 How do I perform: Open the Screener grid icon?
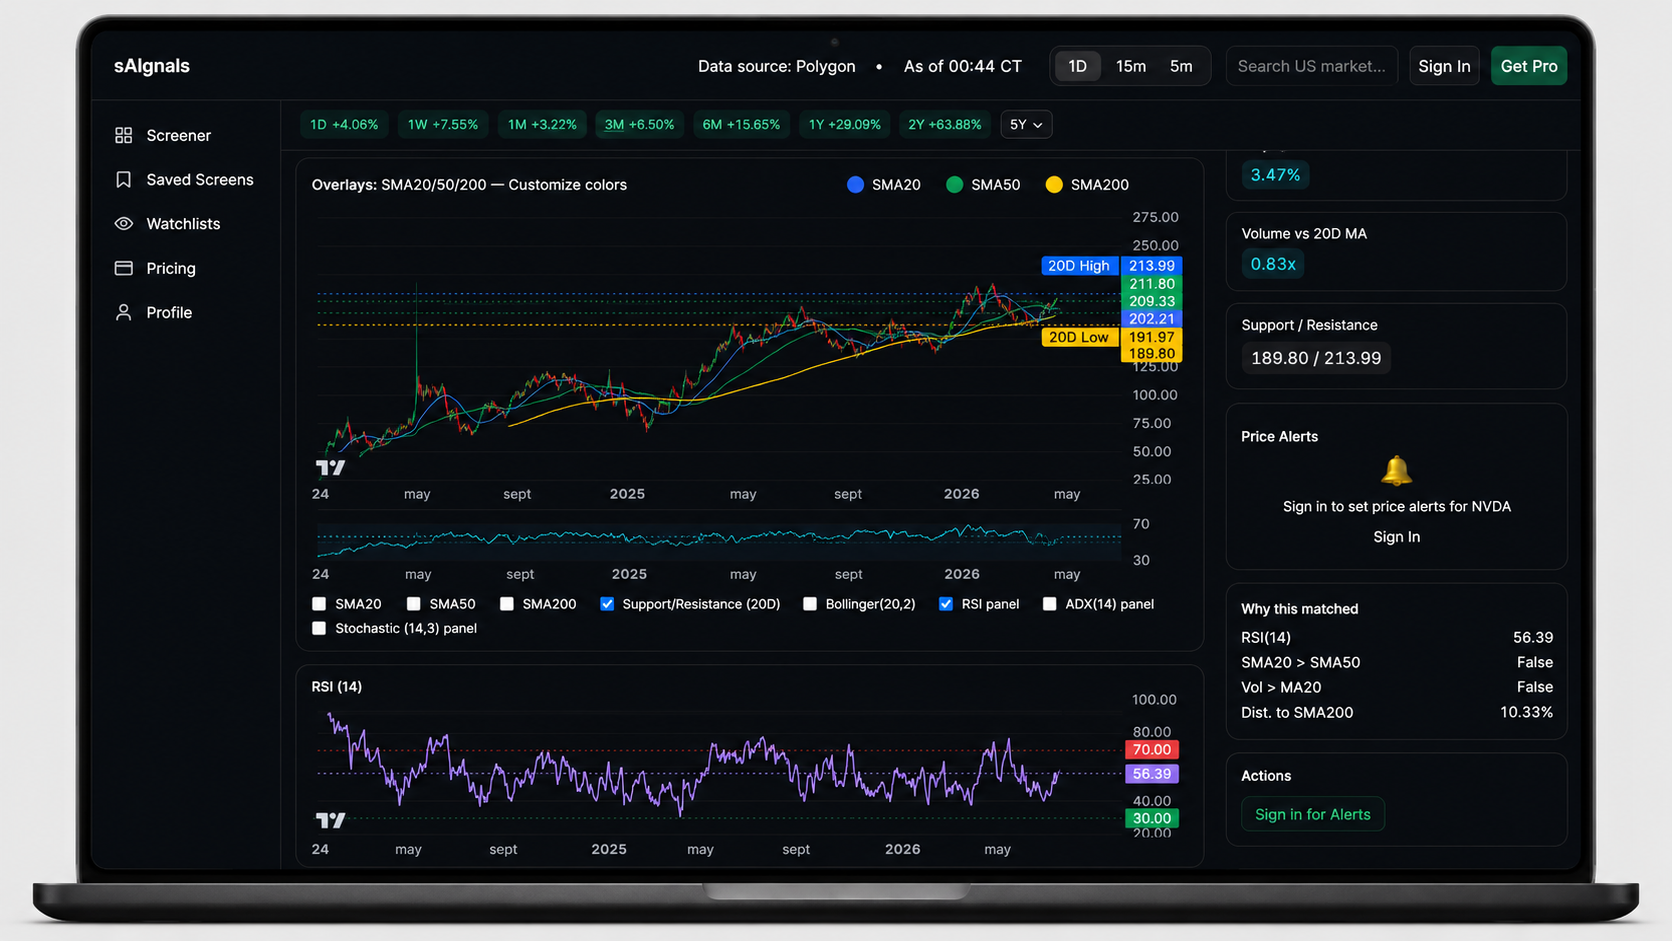(x=123, y=135)
